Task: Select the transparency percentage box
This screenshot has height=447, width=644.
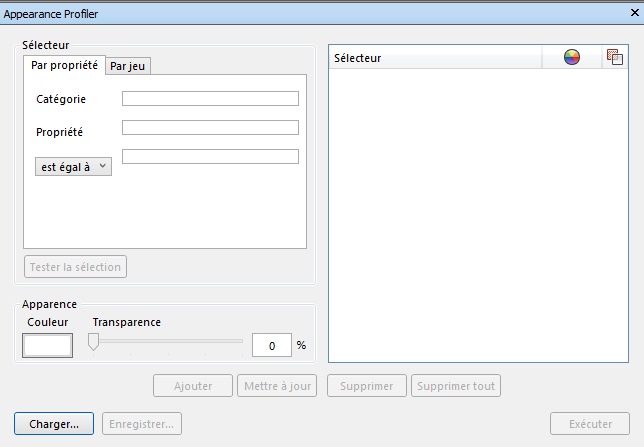Action: (x=271, y=345)
